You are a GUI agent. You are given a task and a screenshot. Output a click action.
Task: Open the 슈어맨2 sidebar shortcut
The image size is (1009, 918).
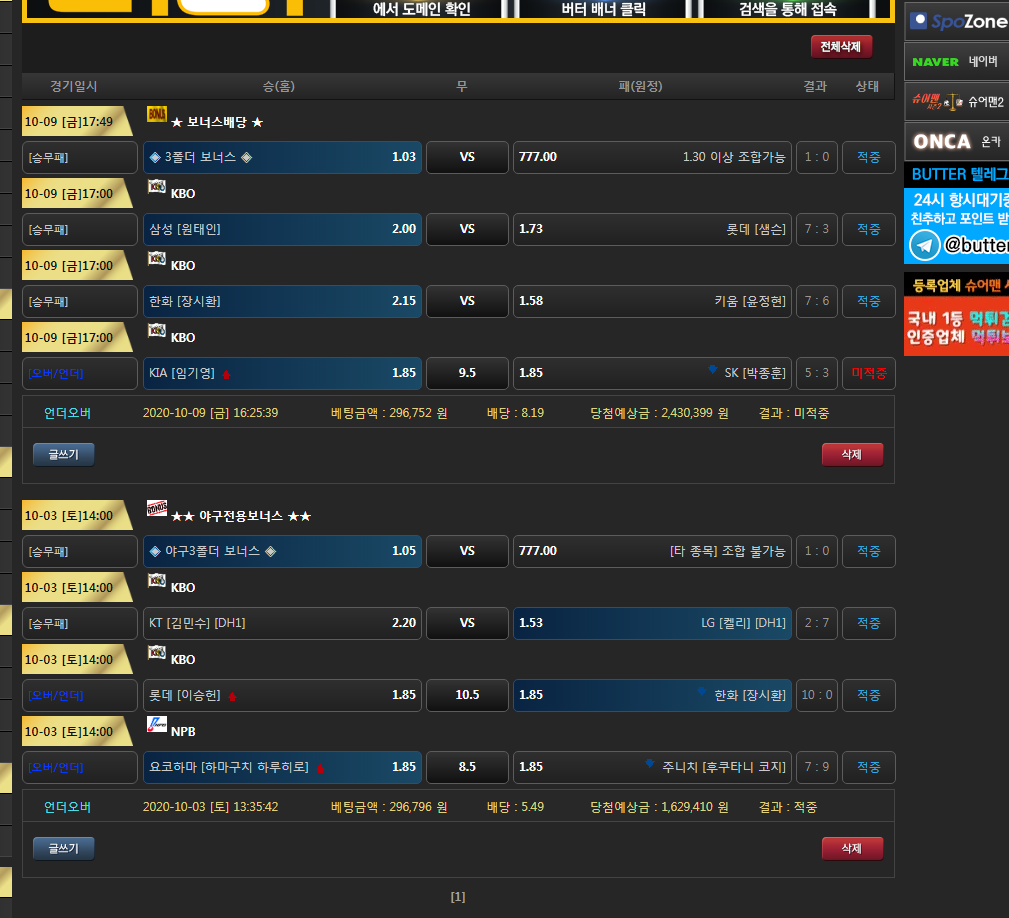click(956, 102)
